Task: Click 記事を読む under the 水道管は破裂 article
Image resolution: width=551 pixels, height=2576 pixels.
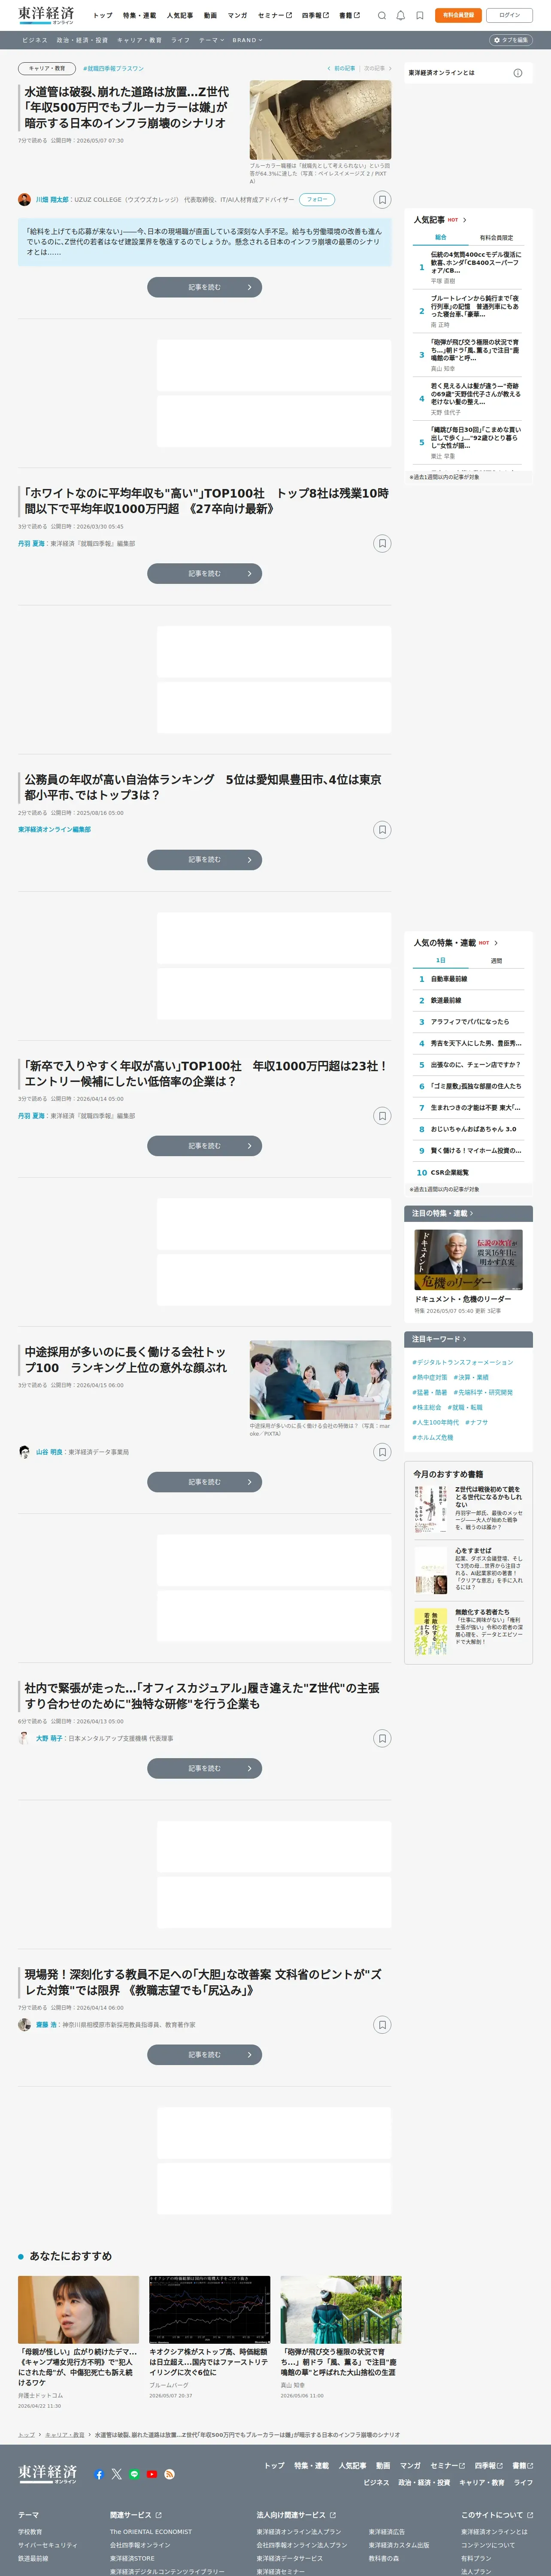Action: [x=205, y=287]
